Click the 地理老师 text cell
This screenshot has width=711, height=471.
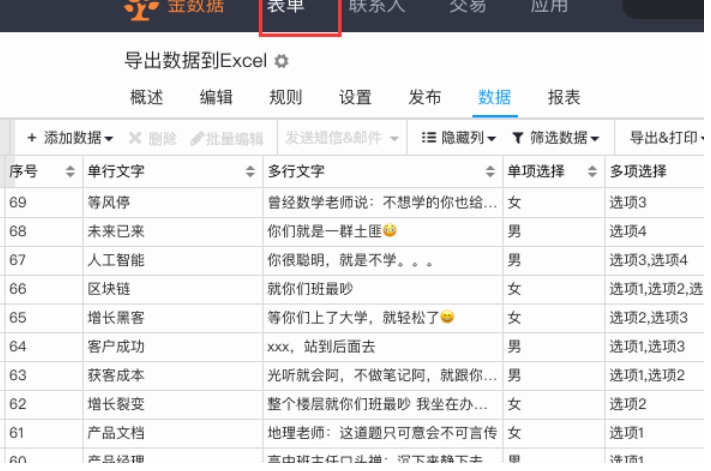pyautogui.click(x=383, y=433)
